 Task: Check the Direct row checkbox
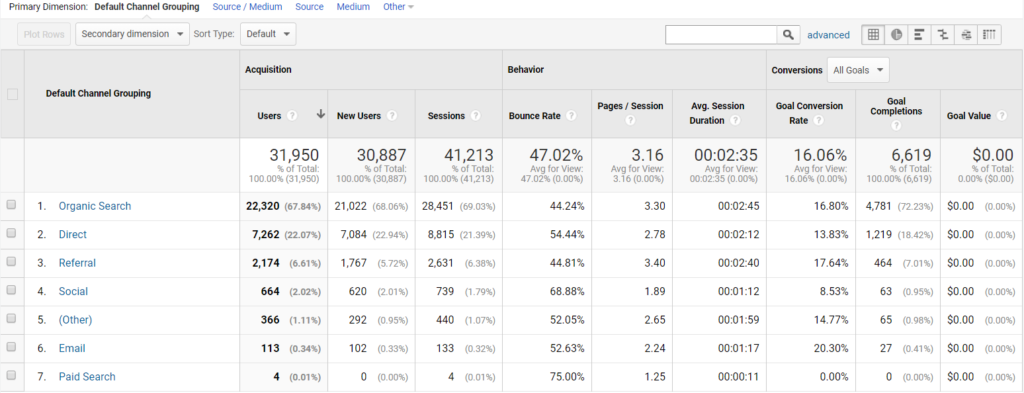click(x=11, y=234)
